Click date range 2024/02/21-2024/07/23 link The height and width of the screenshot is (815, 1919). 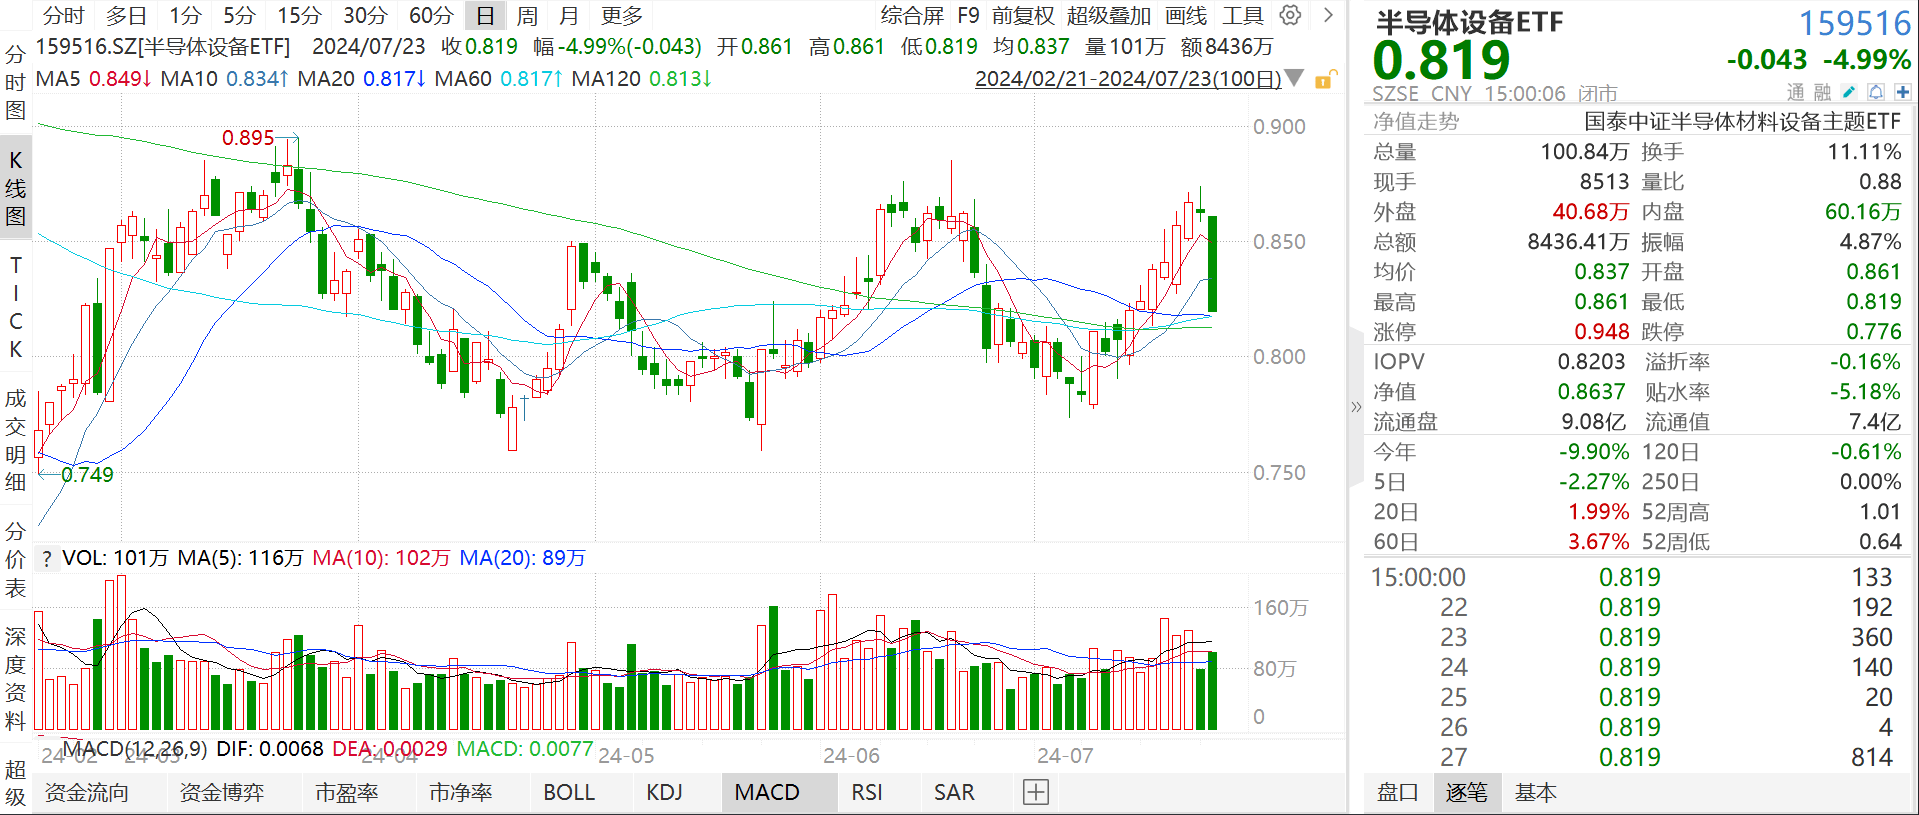coord(1128,79)
